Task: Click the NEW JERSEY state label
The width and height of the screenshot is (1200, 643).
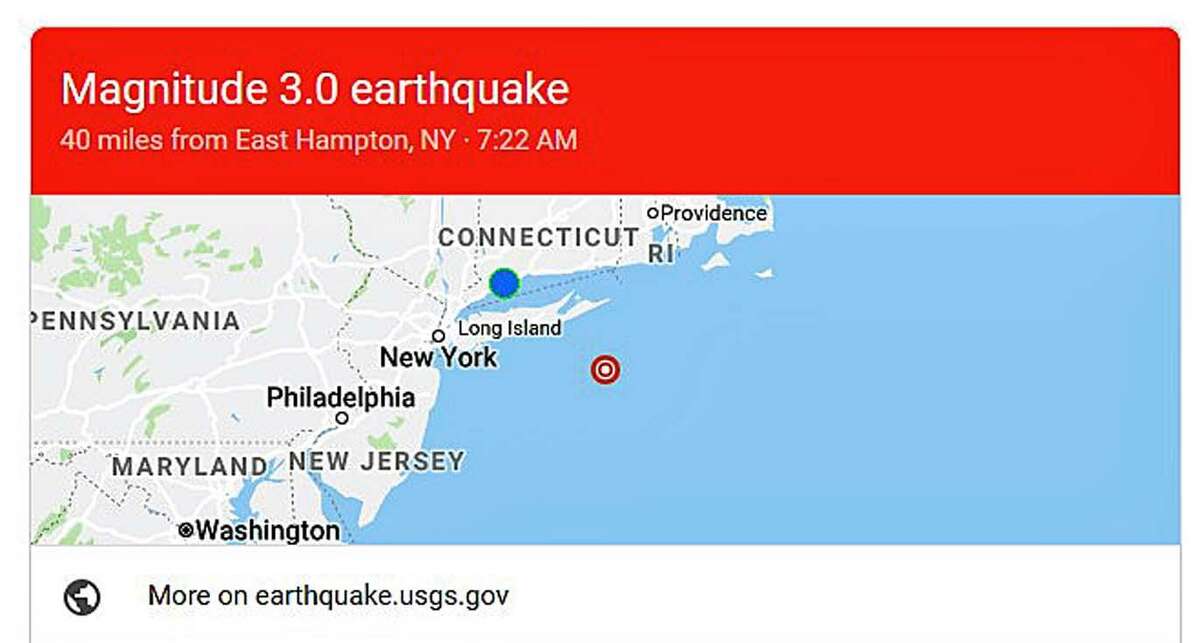Action: click(x=377, y=461)
